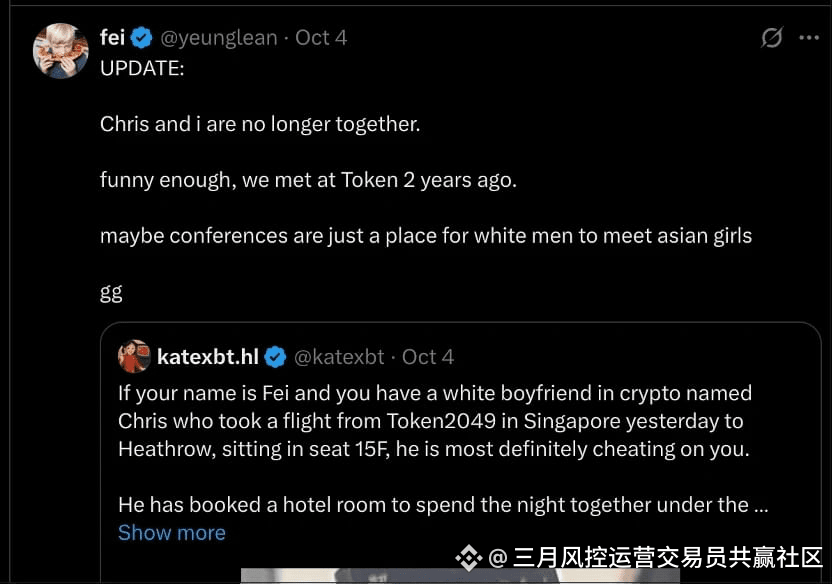Open katexbt.hl's small profile avatar

coord(134,357)
